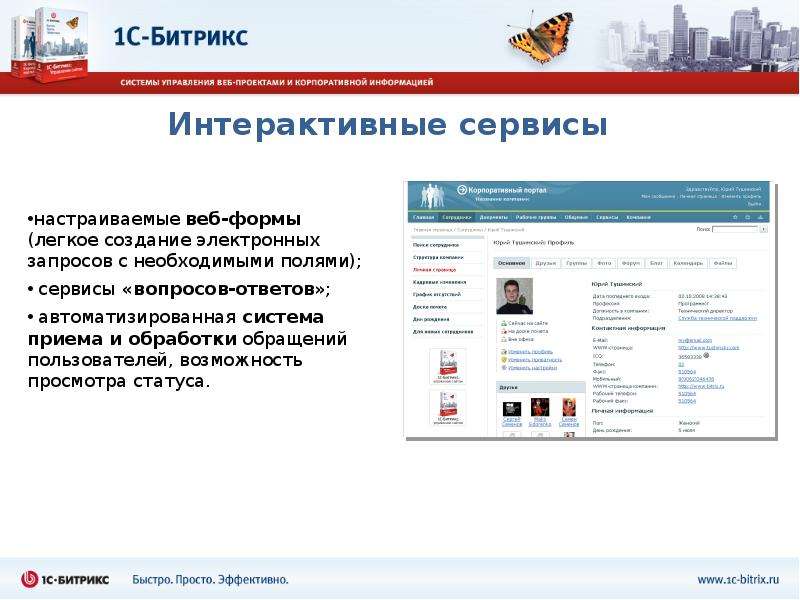Click the employee profile photo
Image resolution: width=800 pixels, height=600 pixels.
tap(514, 296)
